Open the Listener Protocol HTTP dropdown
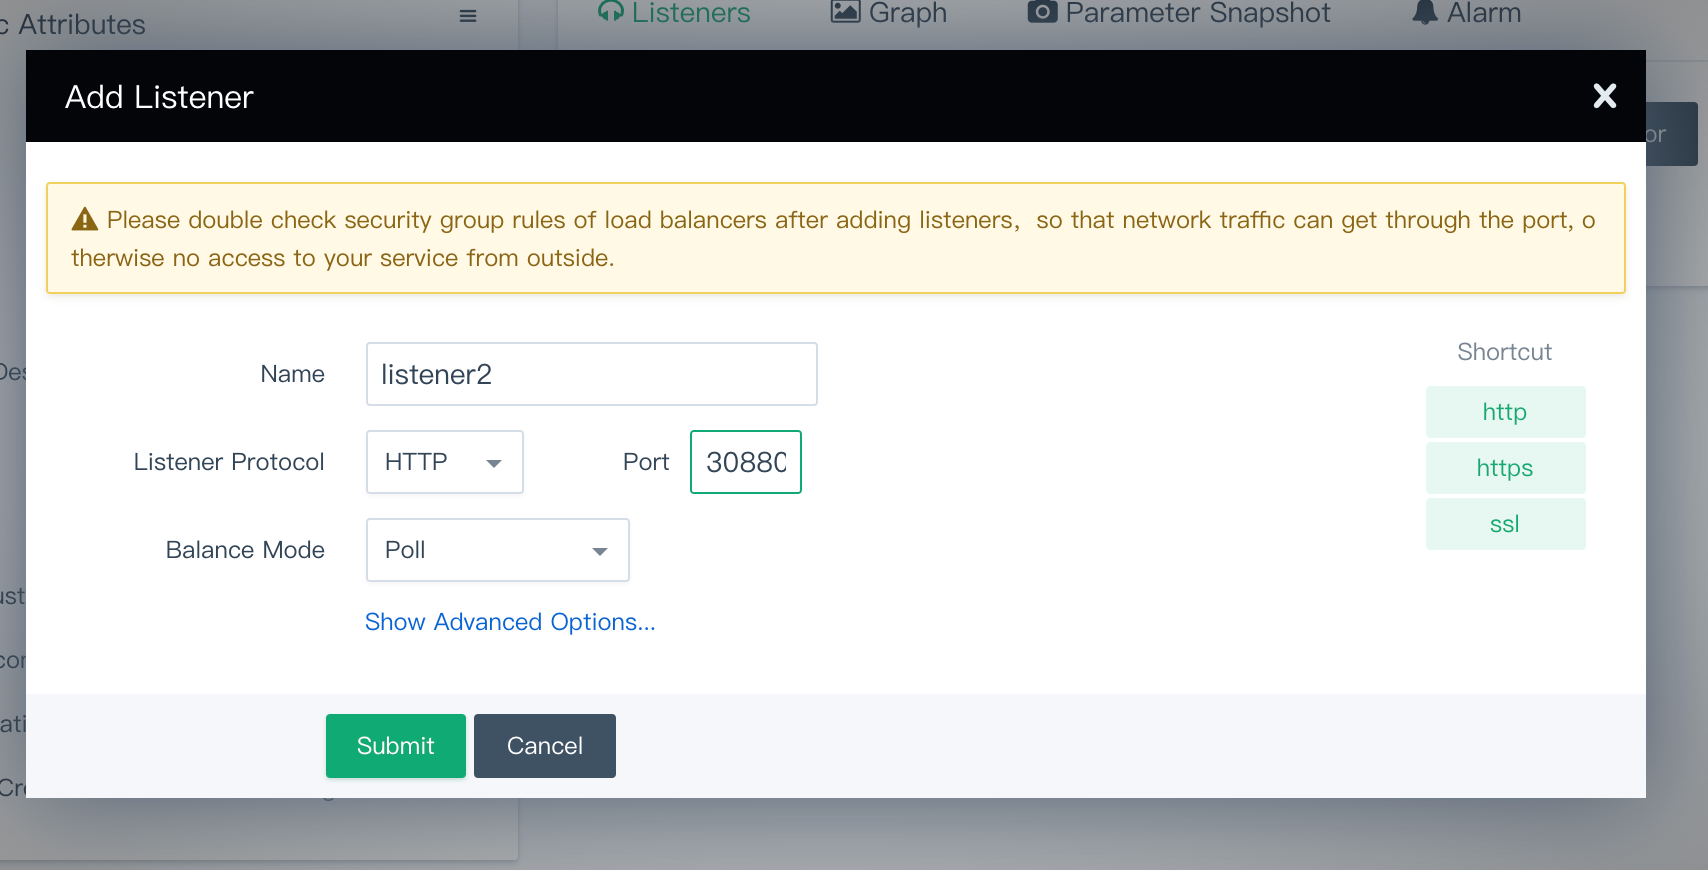This screenshot has height=870, width=1708. [444, 462]
